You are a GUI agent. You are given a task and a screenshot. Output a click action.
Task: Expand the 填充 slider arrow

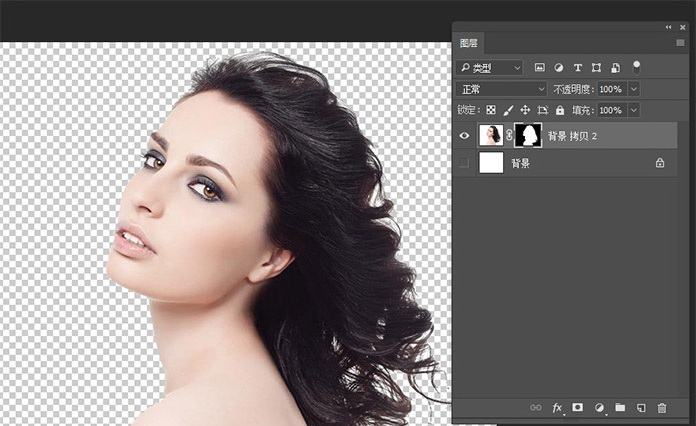click(634, 110)
